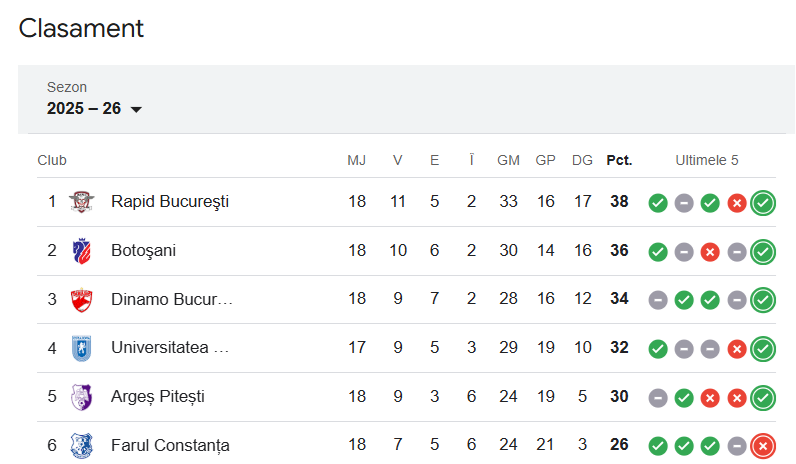Click the Argeș Pitești club crest
Viewport: 796px width, 464px height.
point(81,397)
